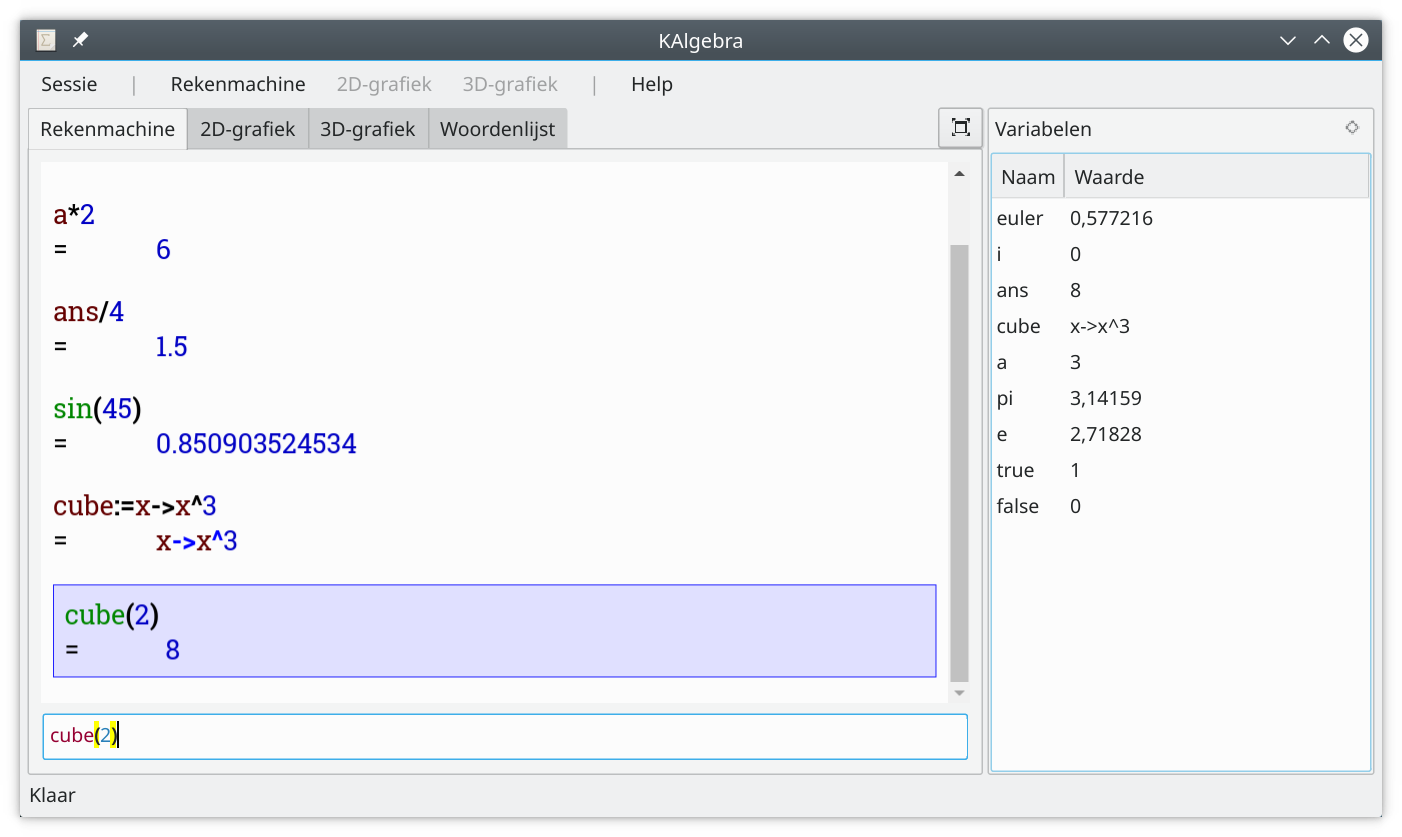1402x837 pixels.
Task: Click the a*2 expression in the console
Action: (x=74, y=214)
